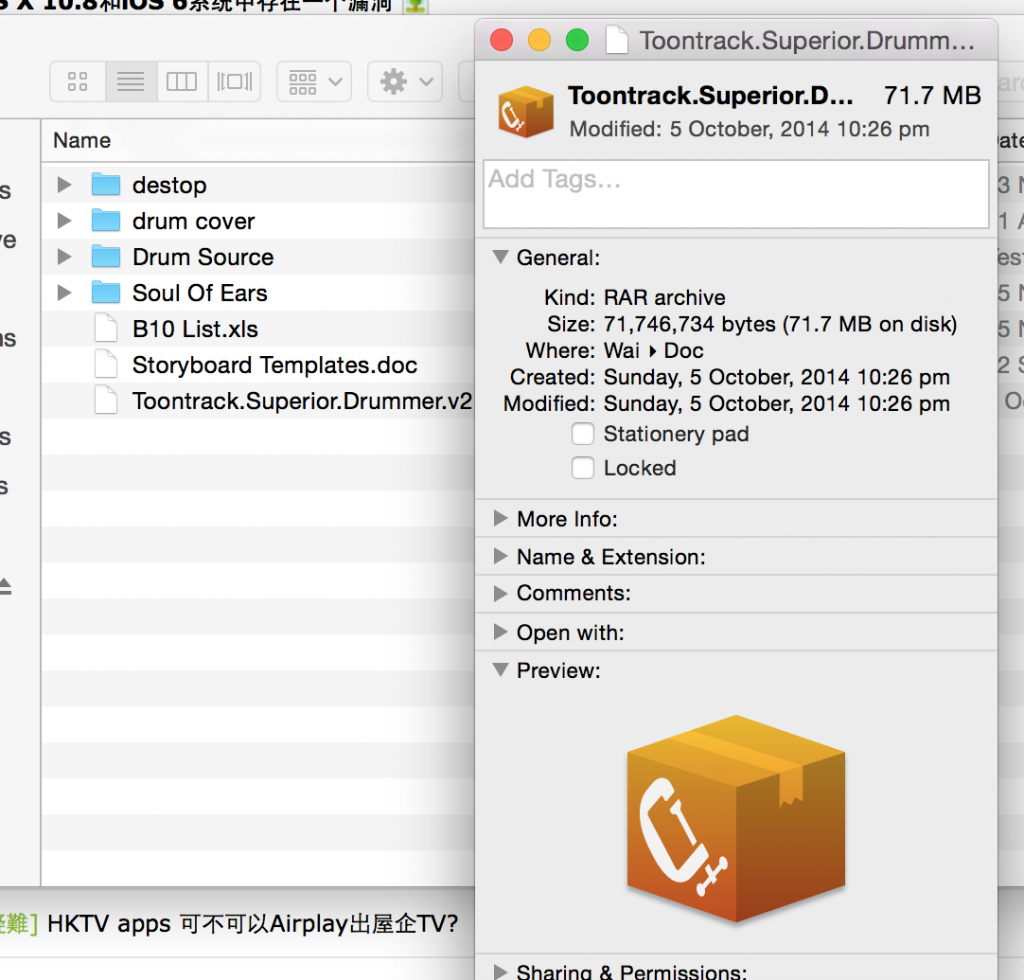Expand the Comments section
This screenshot has width=1024, height=980.
501,593
